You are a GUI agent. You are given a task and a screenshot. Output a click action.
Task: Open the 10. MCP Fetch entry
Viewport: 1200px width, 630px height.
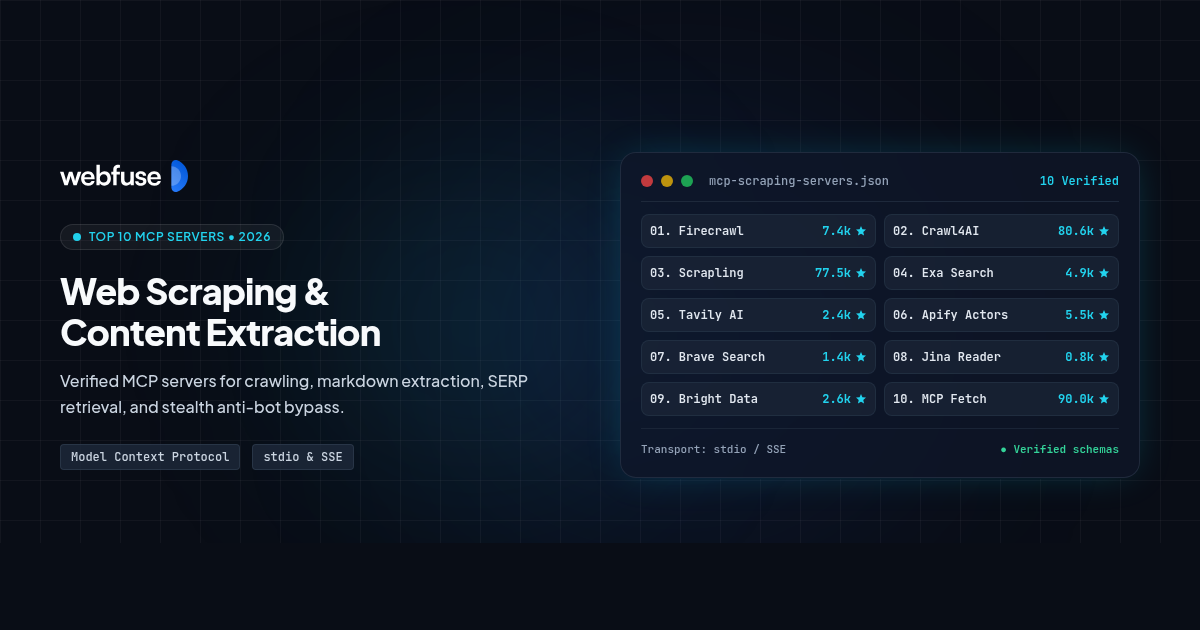(1001, 399)
